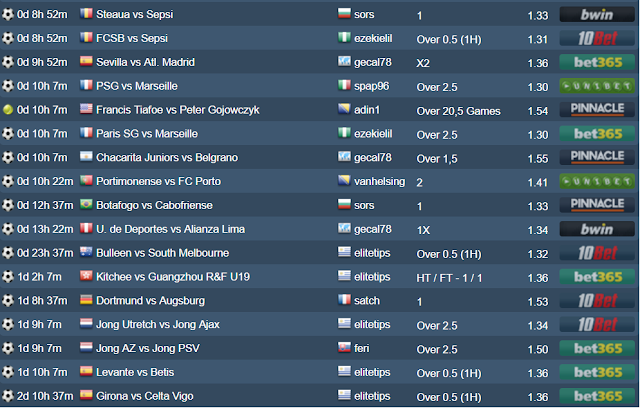
Task: Click the Bulgaria flag next to tipster sors
Action: click(x=345, y=14)
